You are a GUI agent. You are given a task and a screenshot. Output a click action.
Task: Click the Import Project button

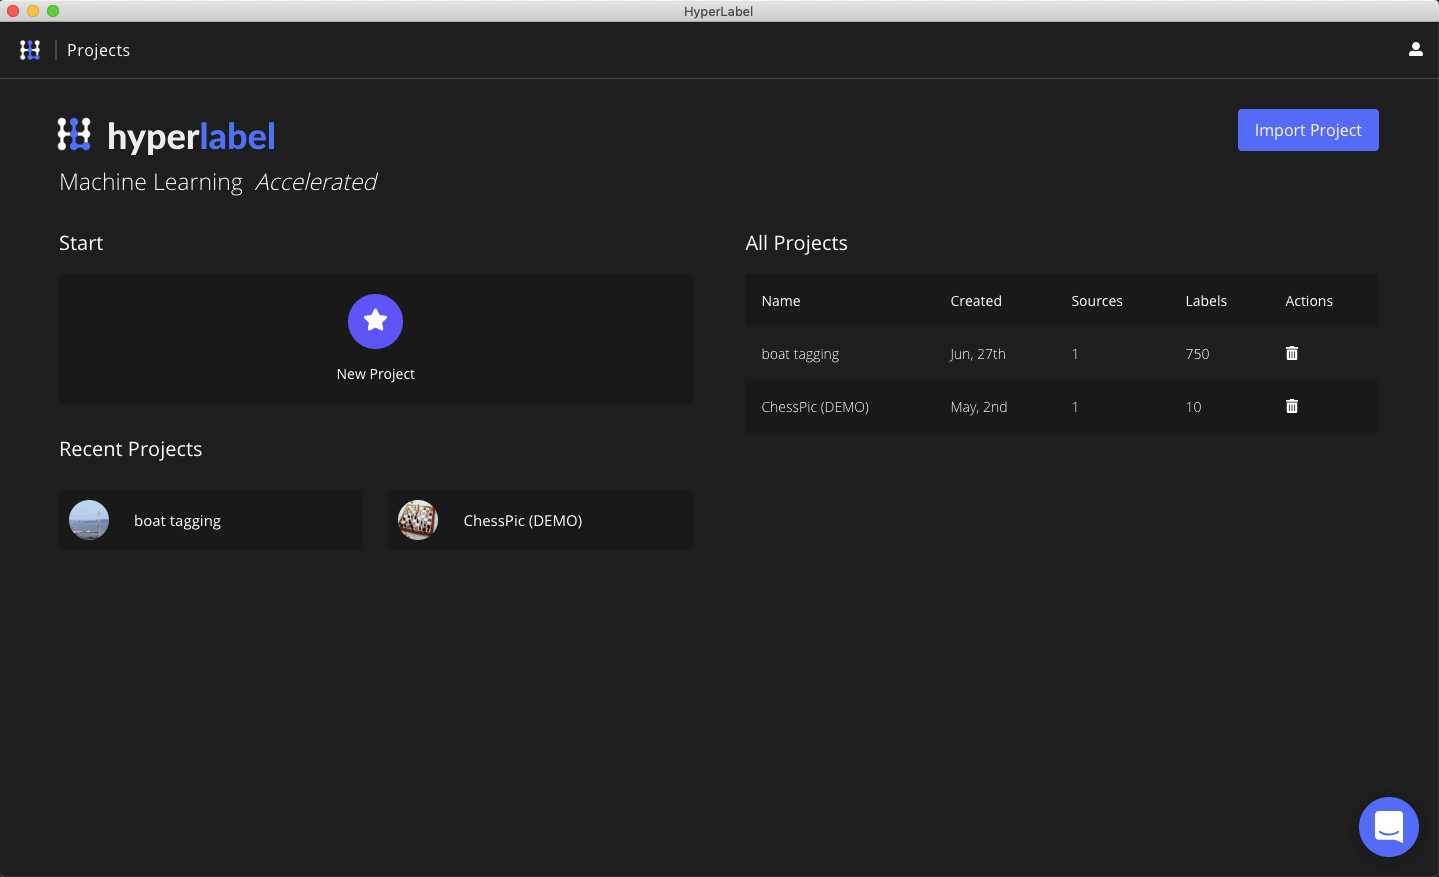(x=1307, y=130)
